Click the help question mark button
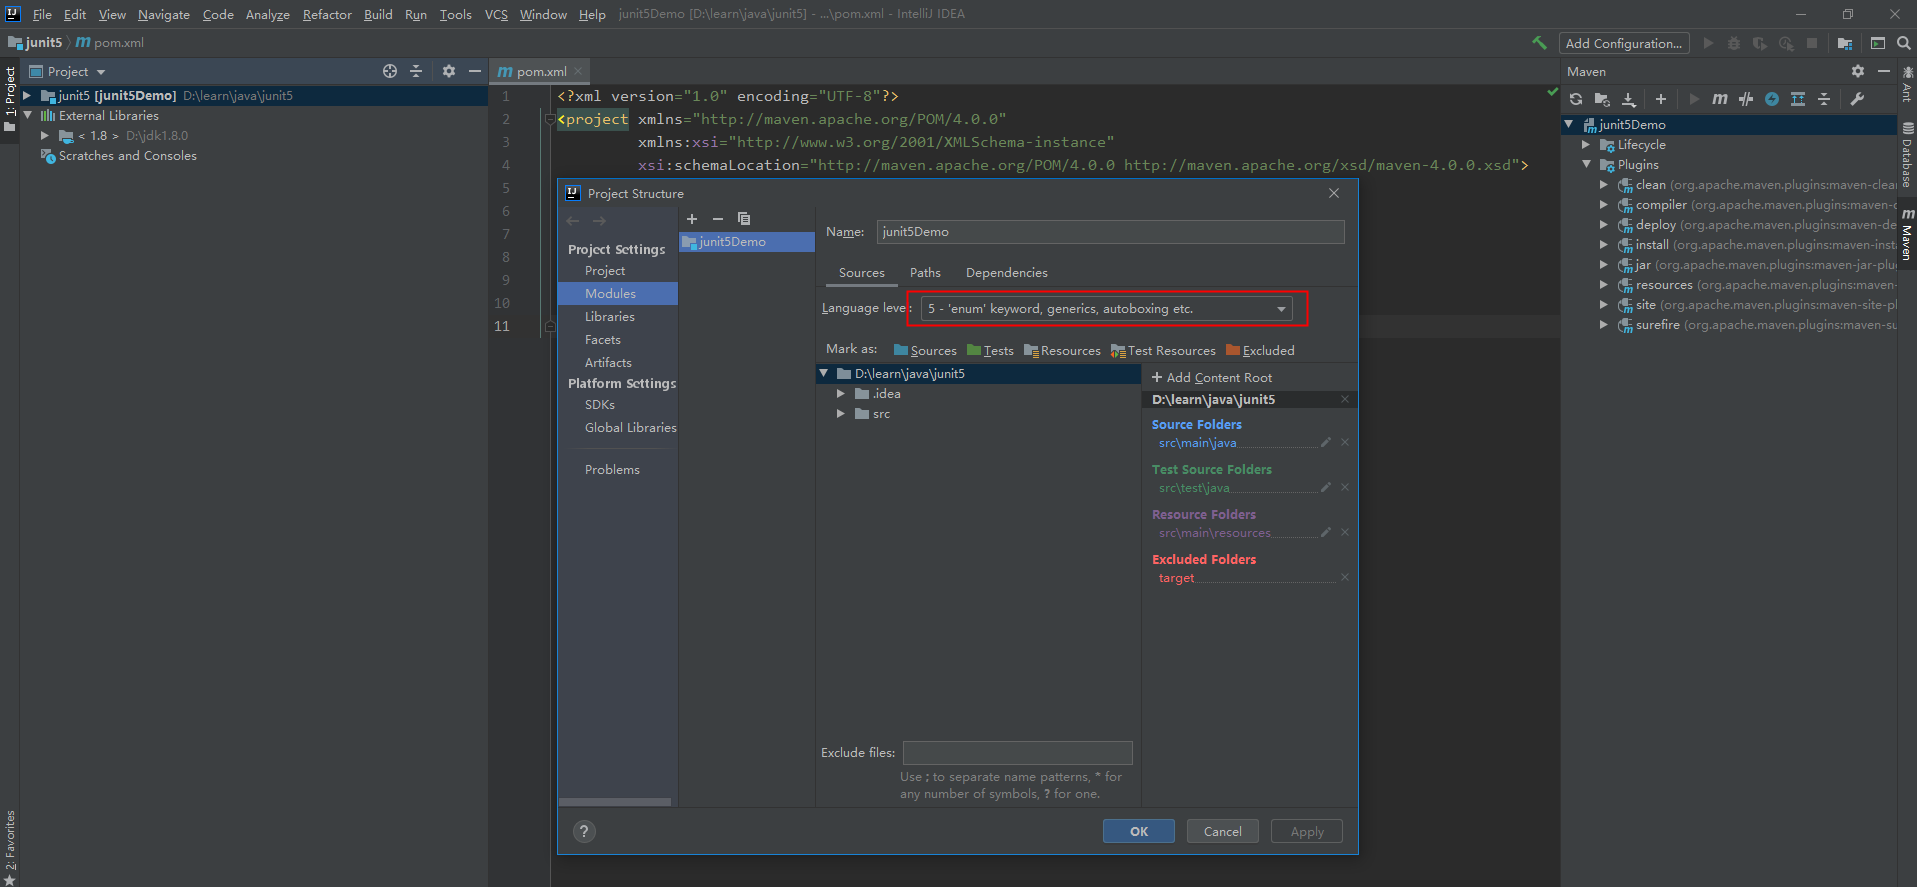The width and height of the screenshot is (1917, 887). (585, 832)
